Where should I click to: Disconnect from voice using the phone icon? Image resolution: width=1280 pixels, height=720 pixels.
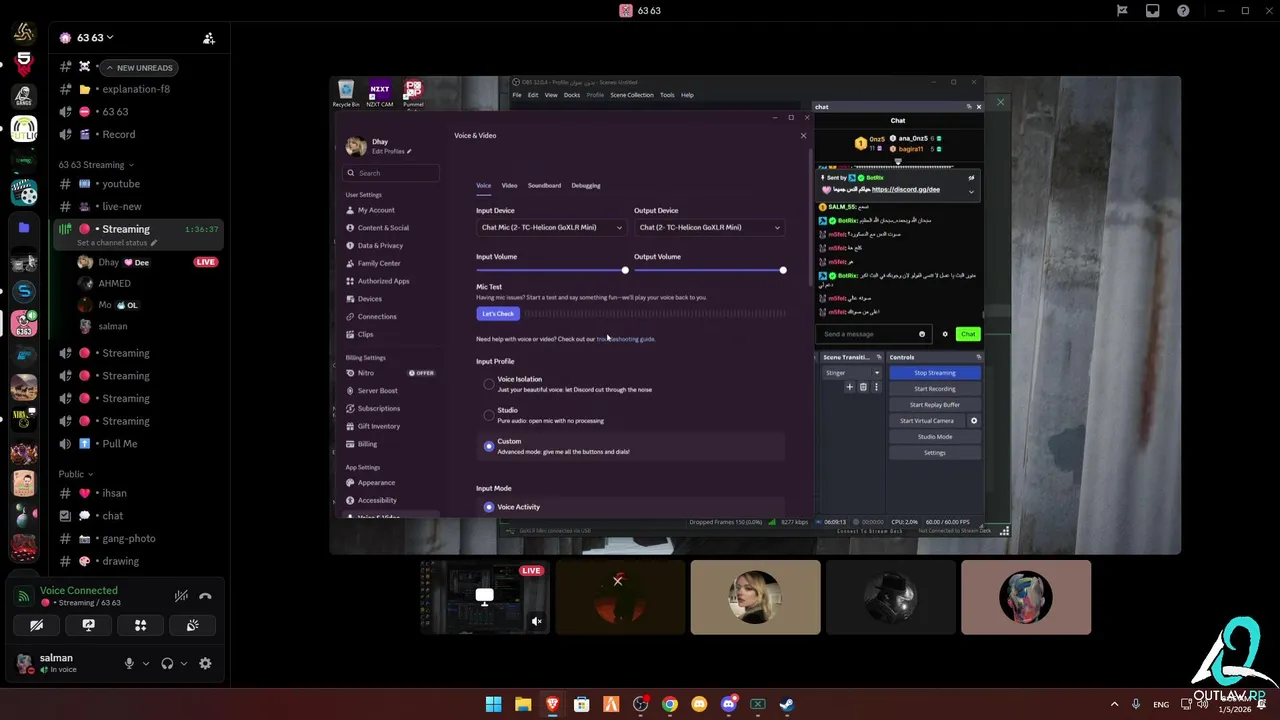(205, 596)
